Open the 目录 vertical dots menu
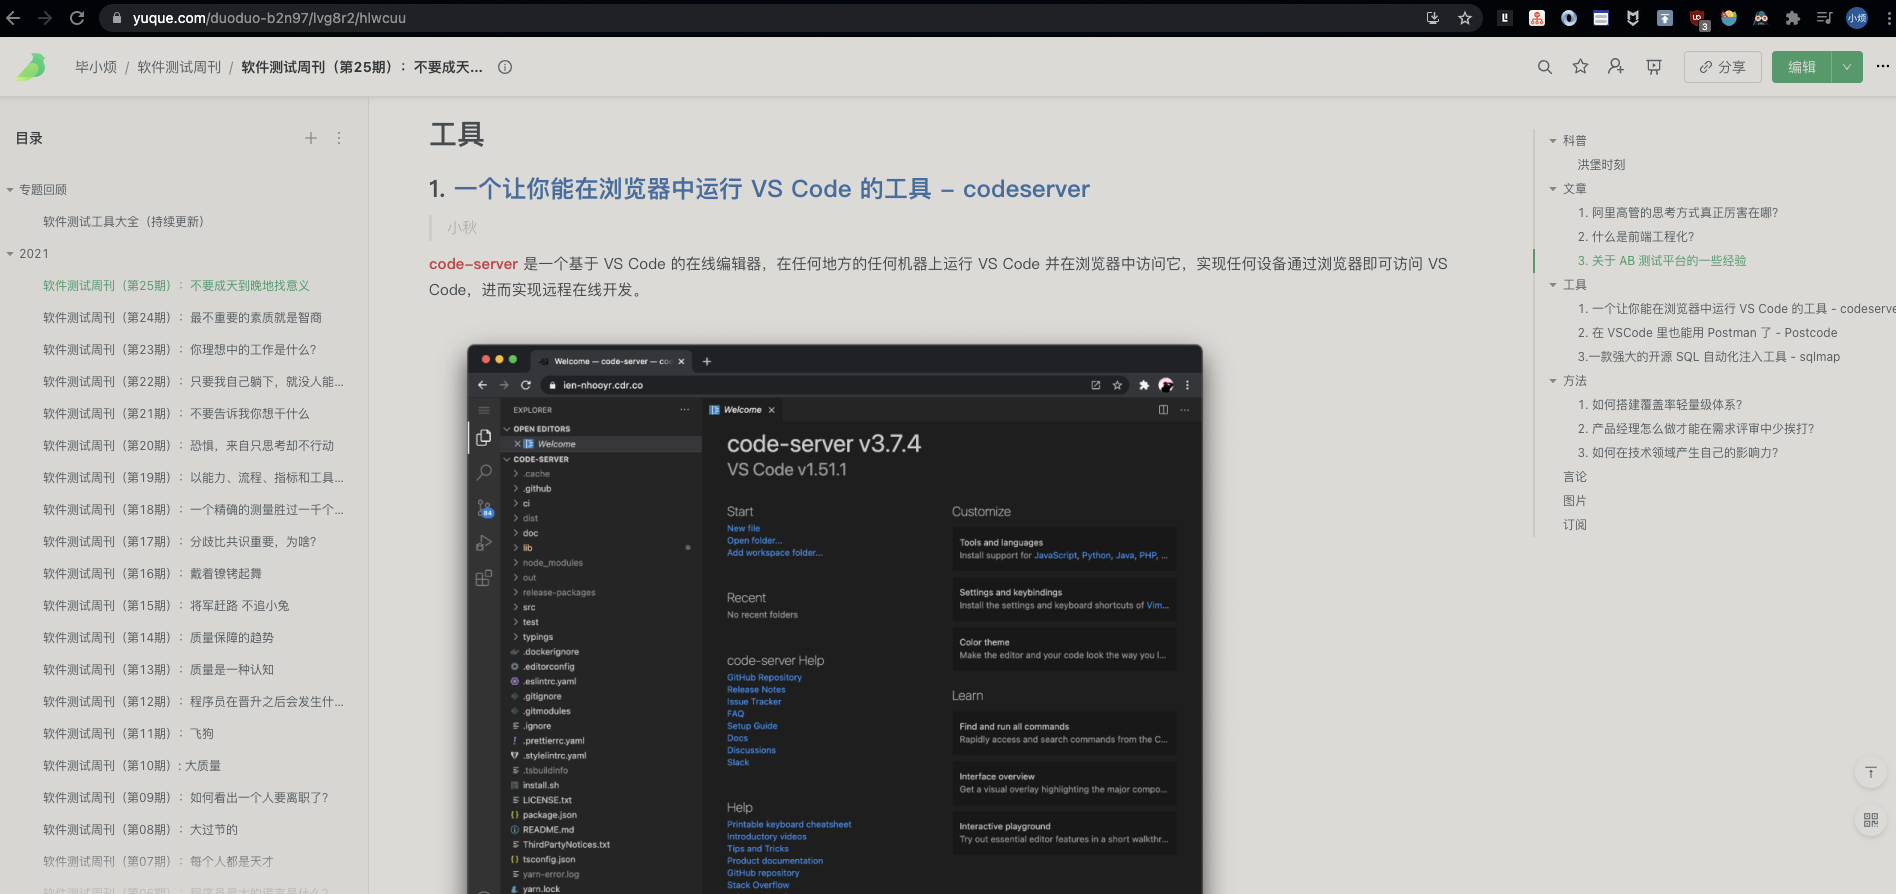This screenshot has height=894, width=1896. click(339, 138)
